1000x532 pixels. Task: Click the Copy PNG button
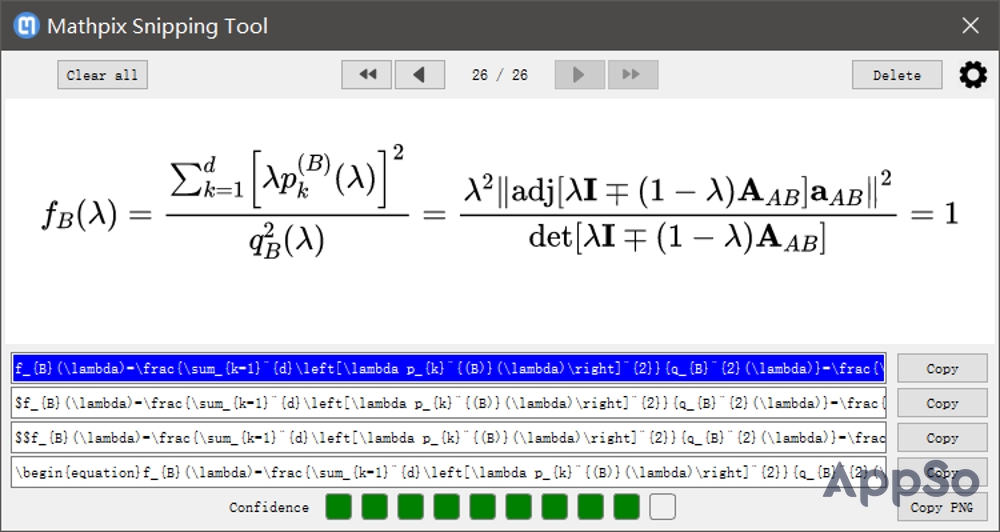[942, 507]
